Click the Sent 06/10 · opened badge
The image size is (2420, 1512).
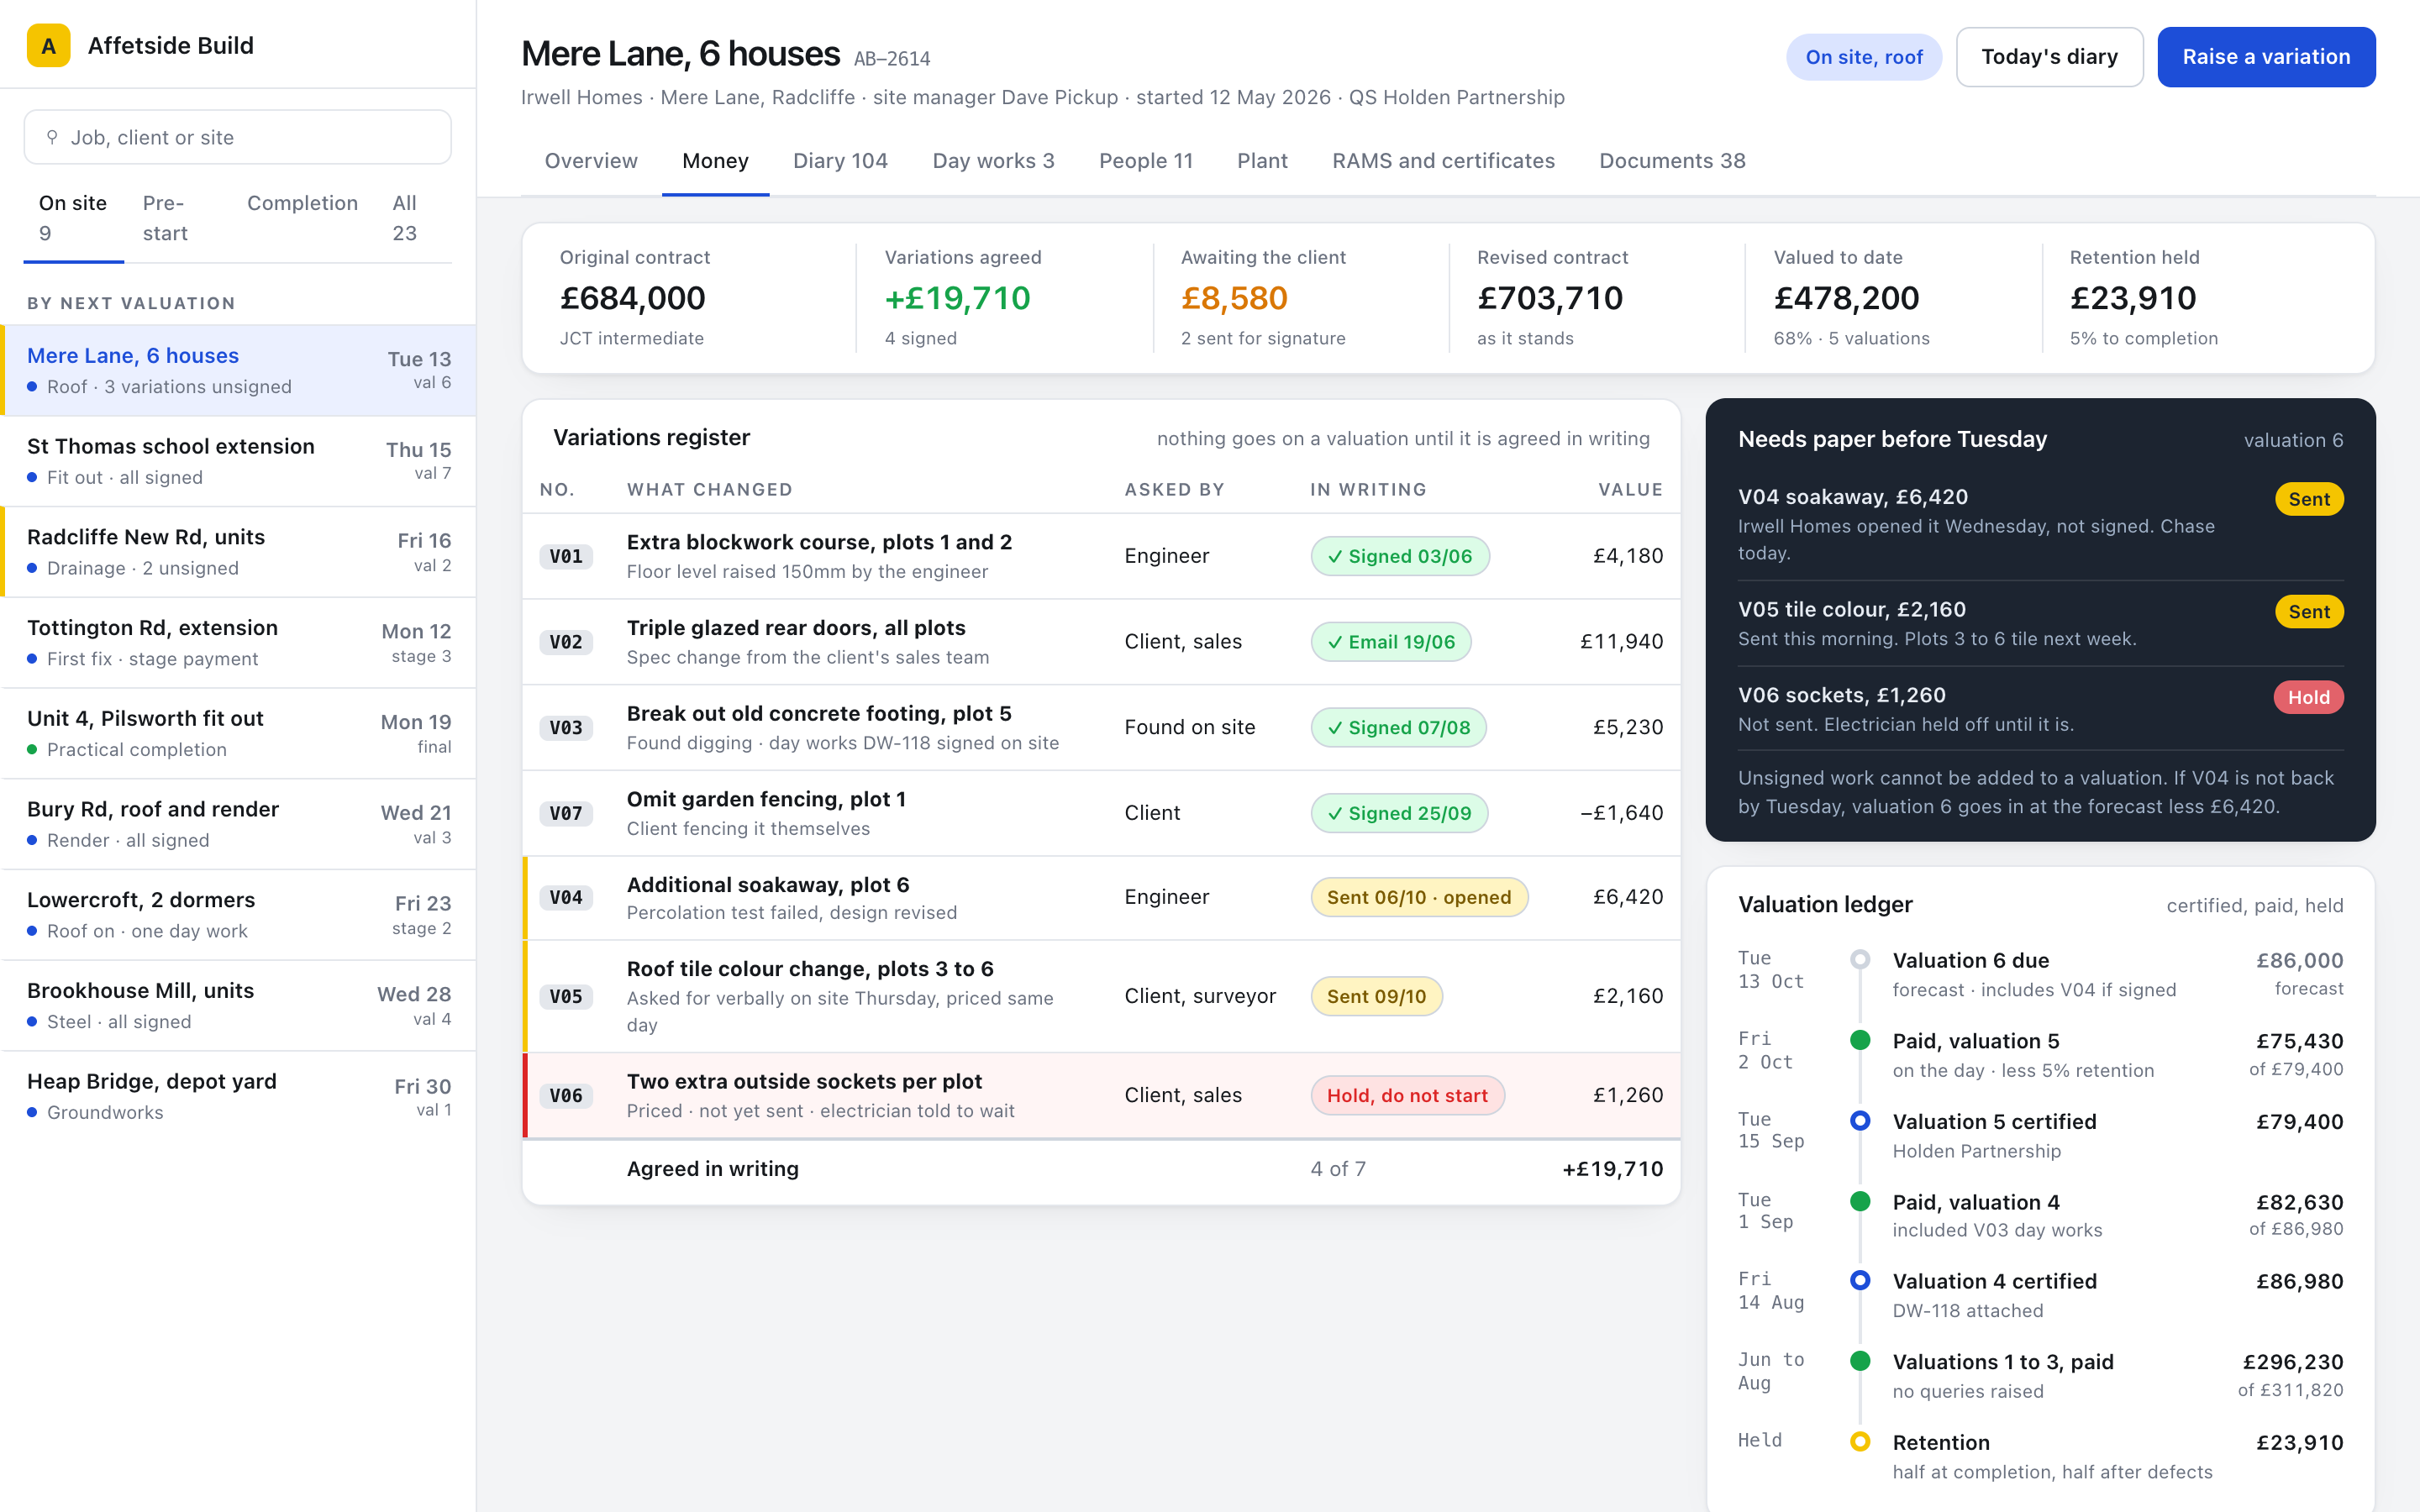(x=1419, y=897)
